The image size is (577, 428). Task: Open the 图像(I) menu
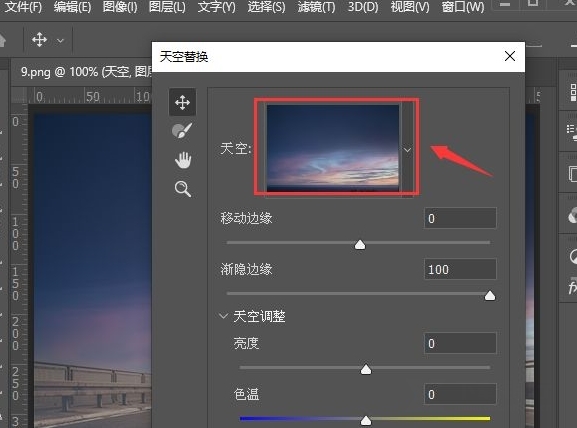[x=120, y=7]
